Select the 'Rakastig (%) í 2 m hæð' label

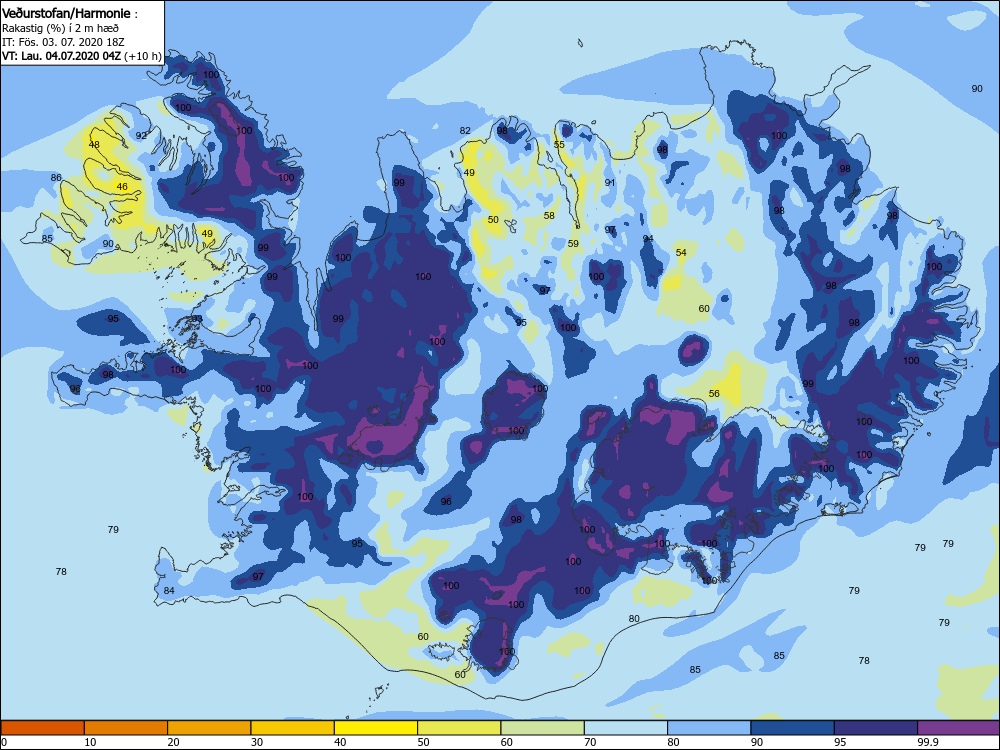tap(60, 28)
